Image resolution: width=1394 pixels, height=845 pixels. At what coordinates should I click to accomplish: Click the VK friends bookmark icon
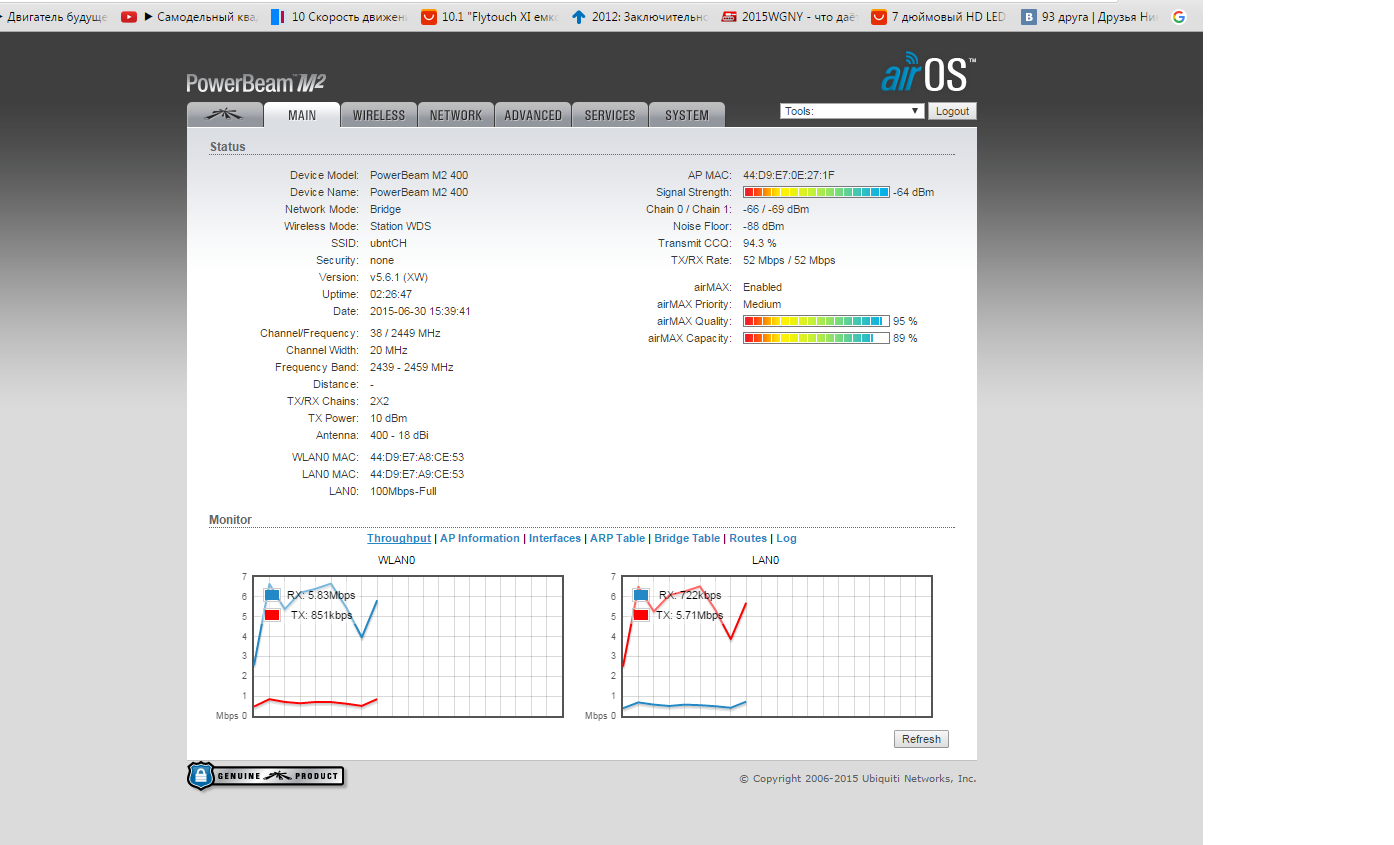click(1028, 16)
